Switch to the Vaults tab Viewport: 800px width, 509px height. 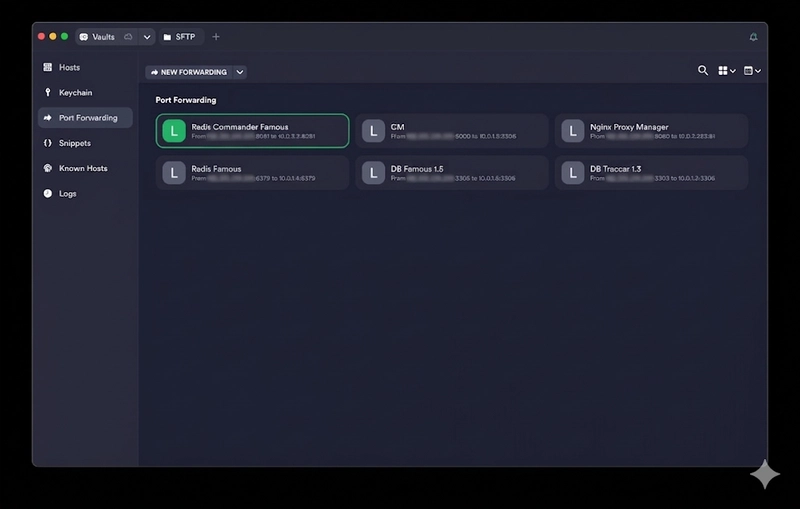click(x=105, y=37)
